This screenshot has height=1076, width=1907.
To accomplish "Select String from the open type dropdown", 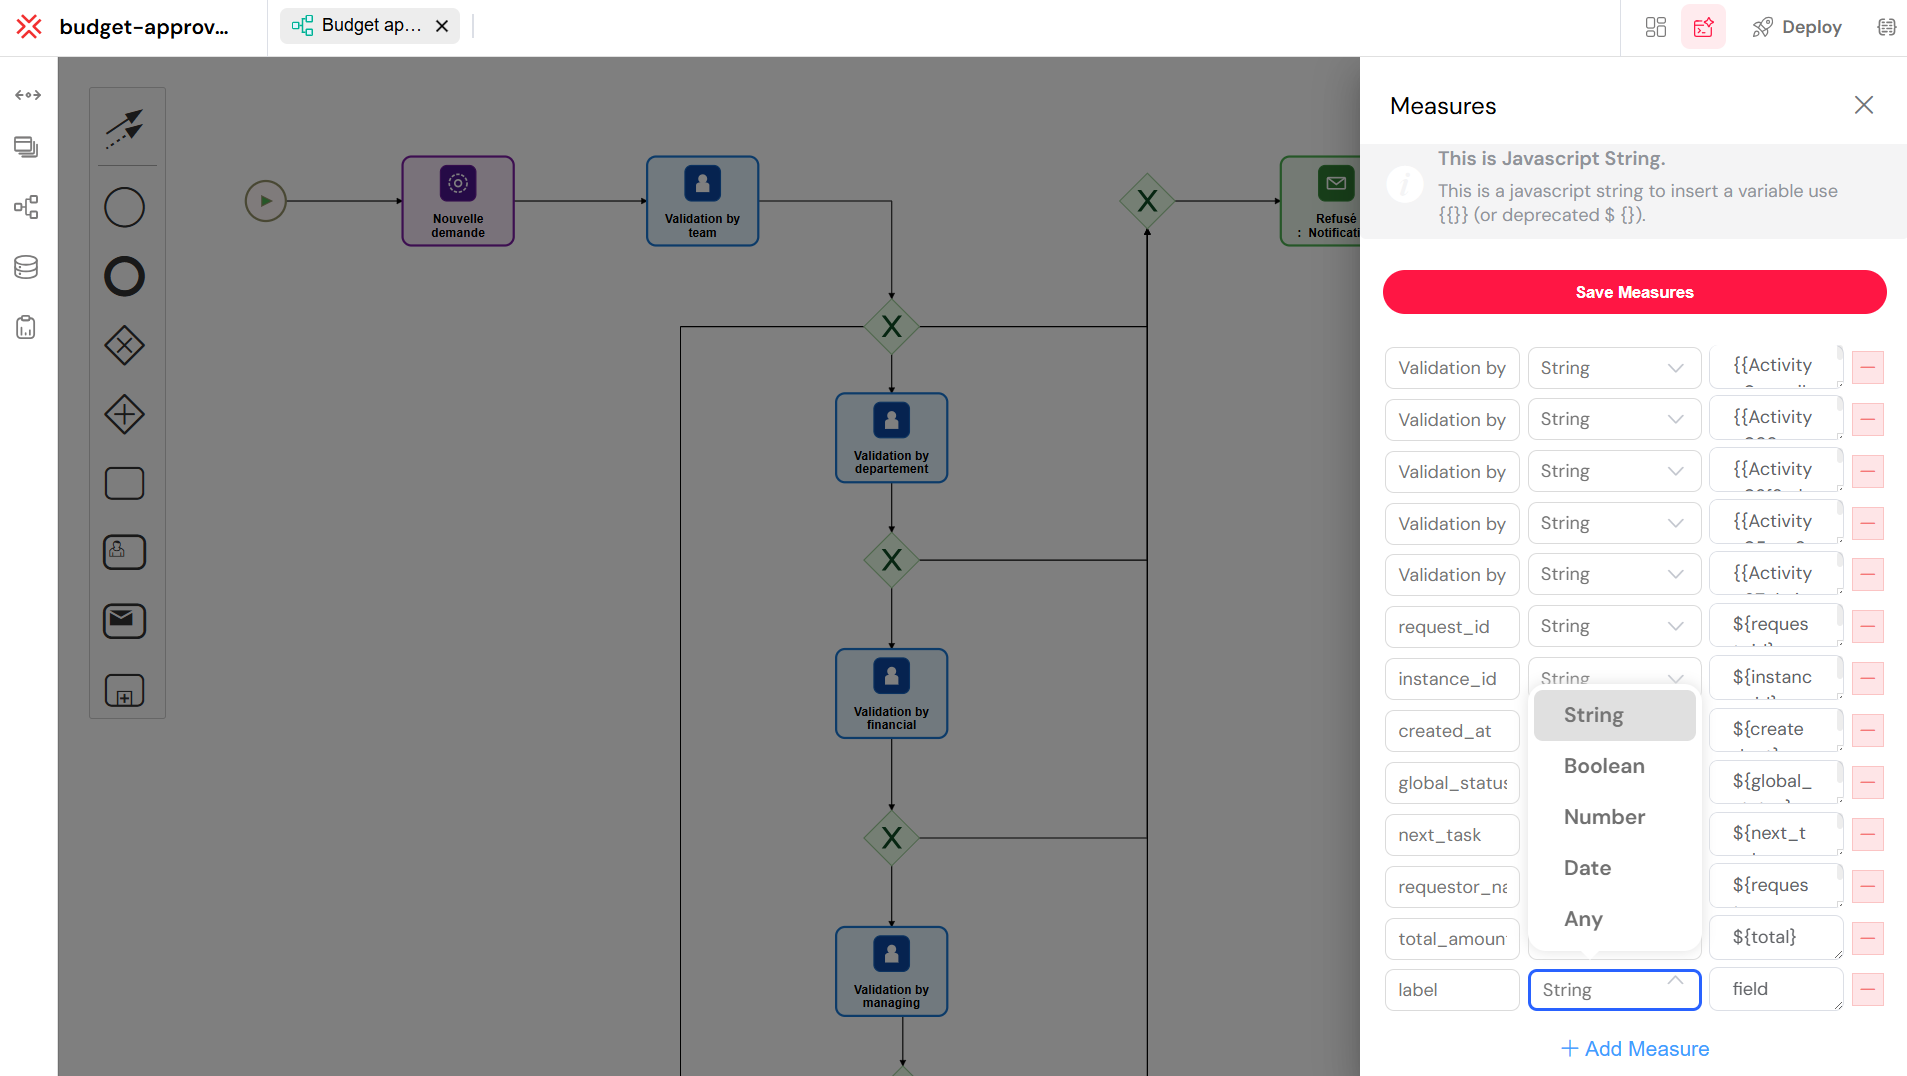I will (x=1592, y=714).
